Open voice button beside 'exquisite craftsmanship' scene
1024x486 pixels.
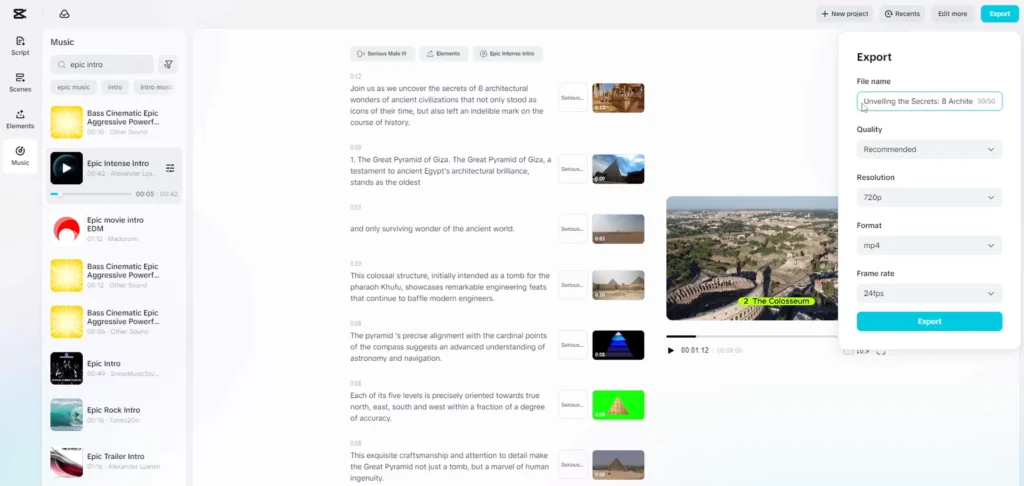point(573,464)
